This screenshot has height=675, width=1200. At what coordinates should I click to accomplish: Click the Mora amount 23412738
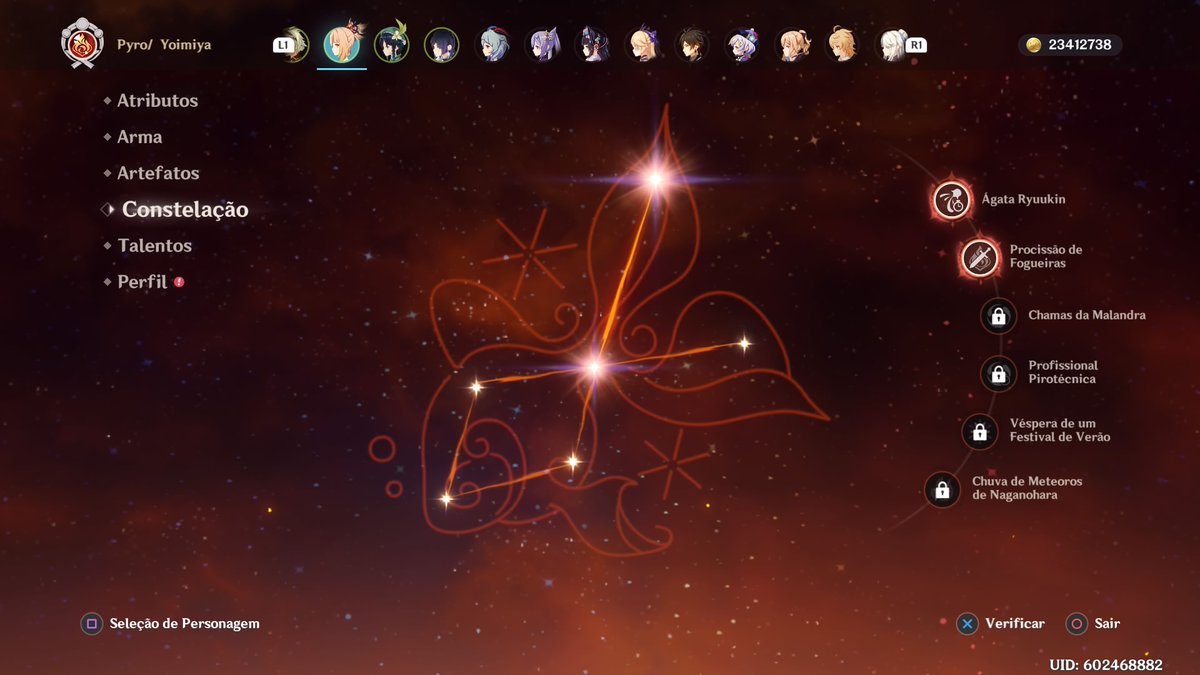[1079, 45]
